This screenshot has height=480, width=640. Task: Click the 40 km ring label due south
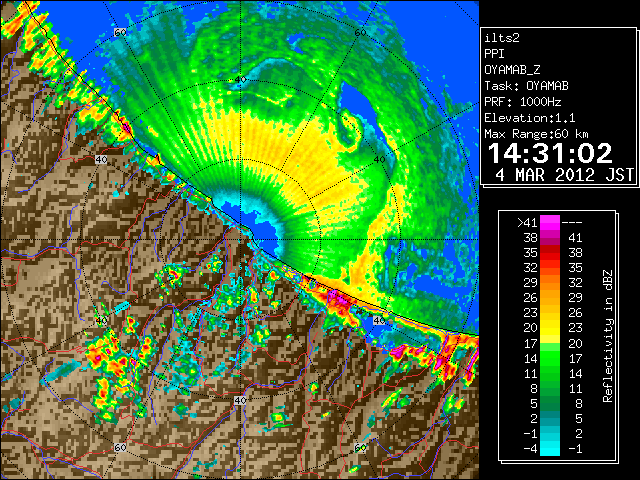point(240,400)
